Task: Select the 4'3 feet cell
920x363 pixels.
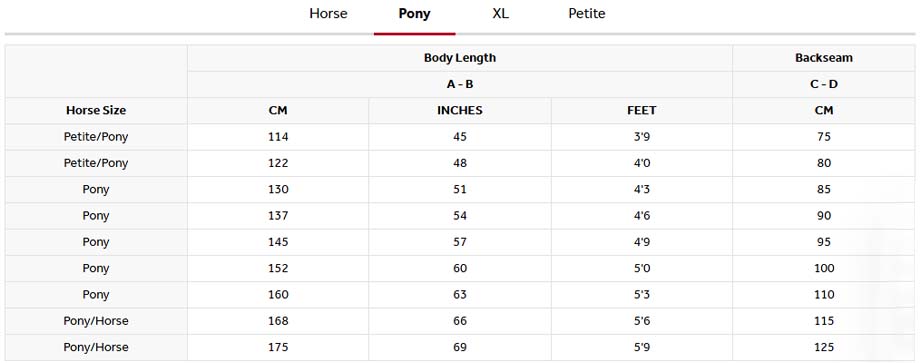Action: coord(642,189)
